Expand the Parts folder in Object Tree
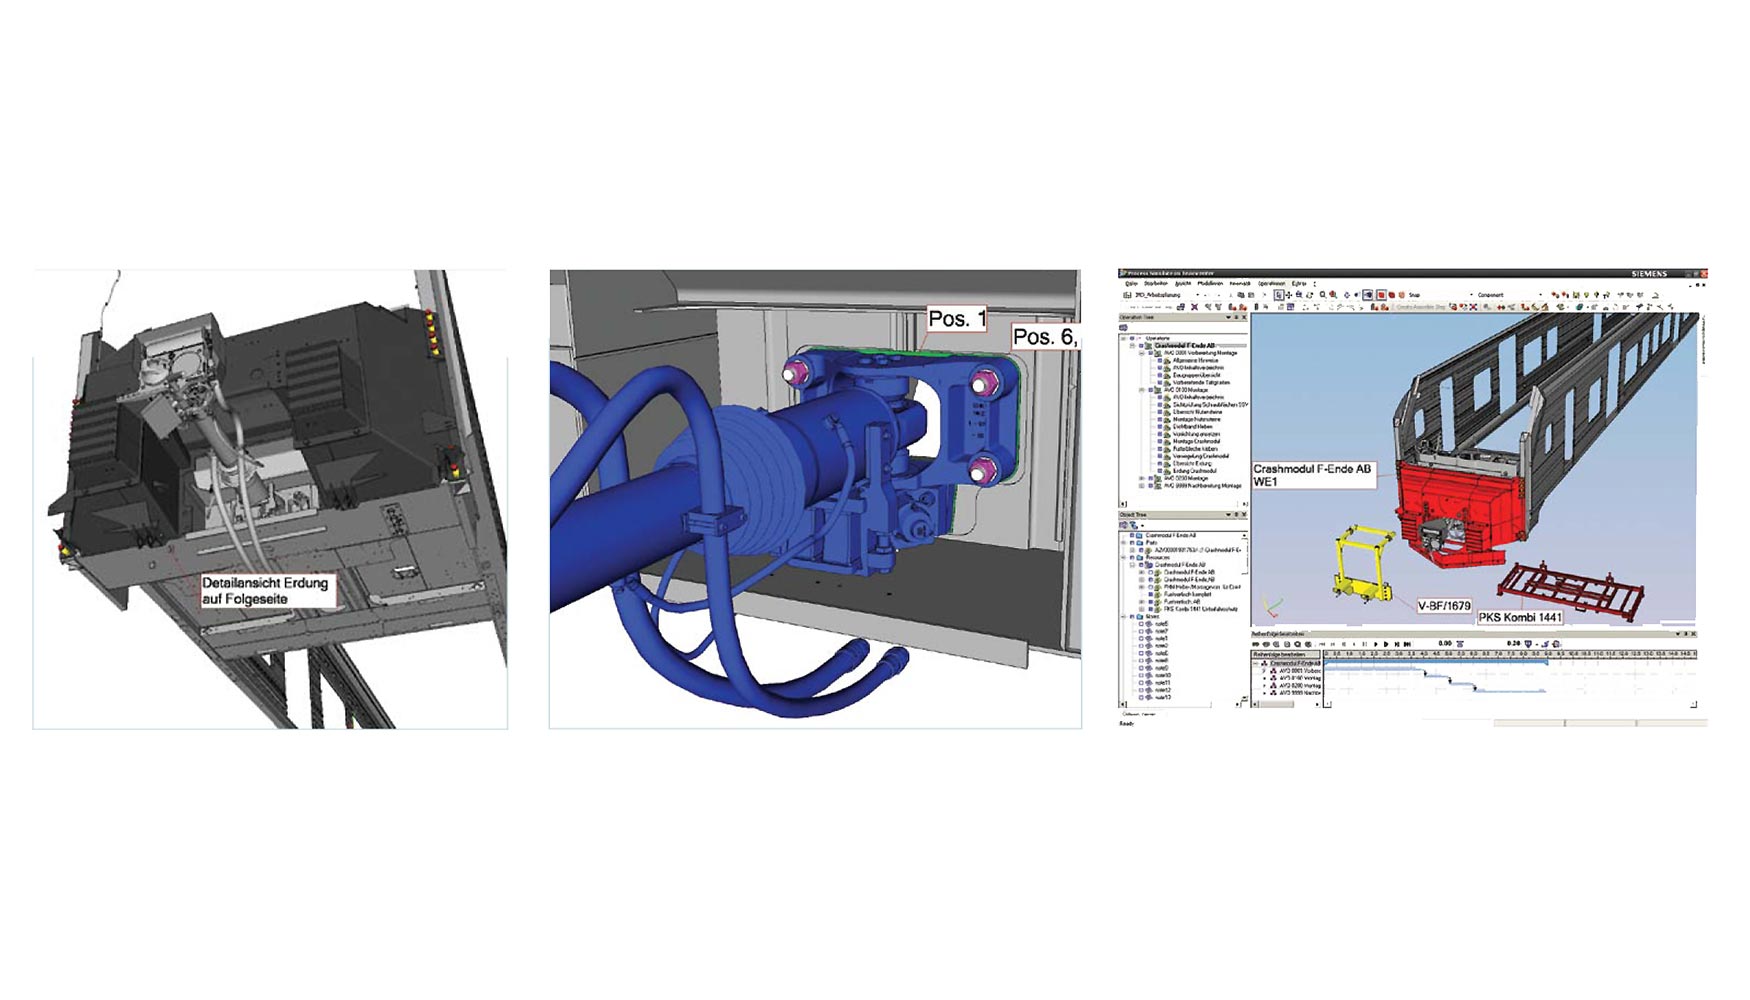Screen dimensions: 1750x1000 click(1124, 542)
